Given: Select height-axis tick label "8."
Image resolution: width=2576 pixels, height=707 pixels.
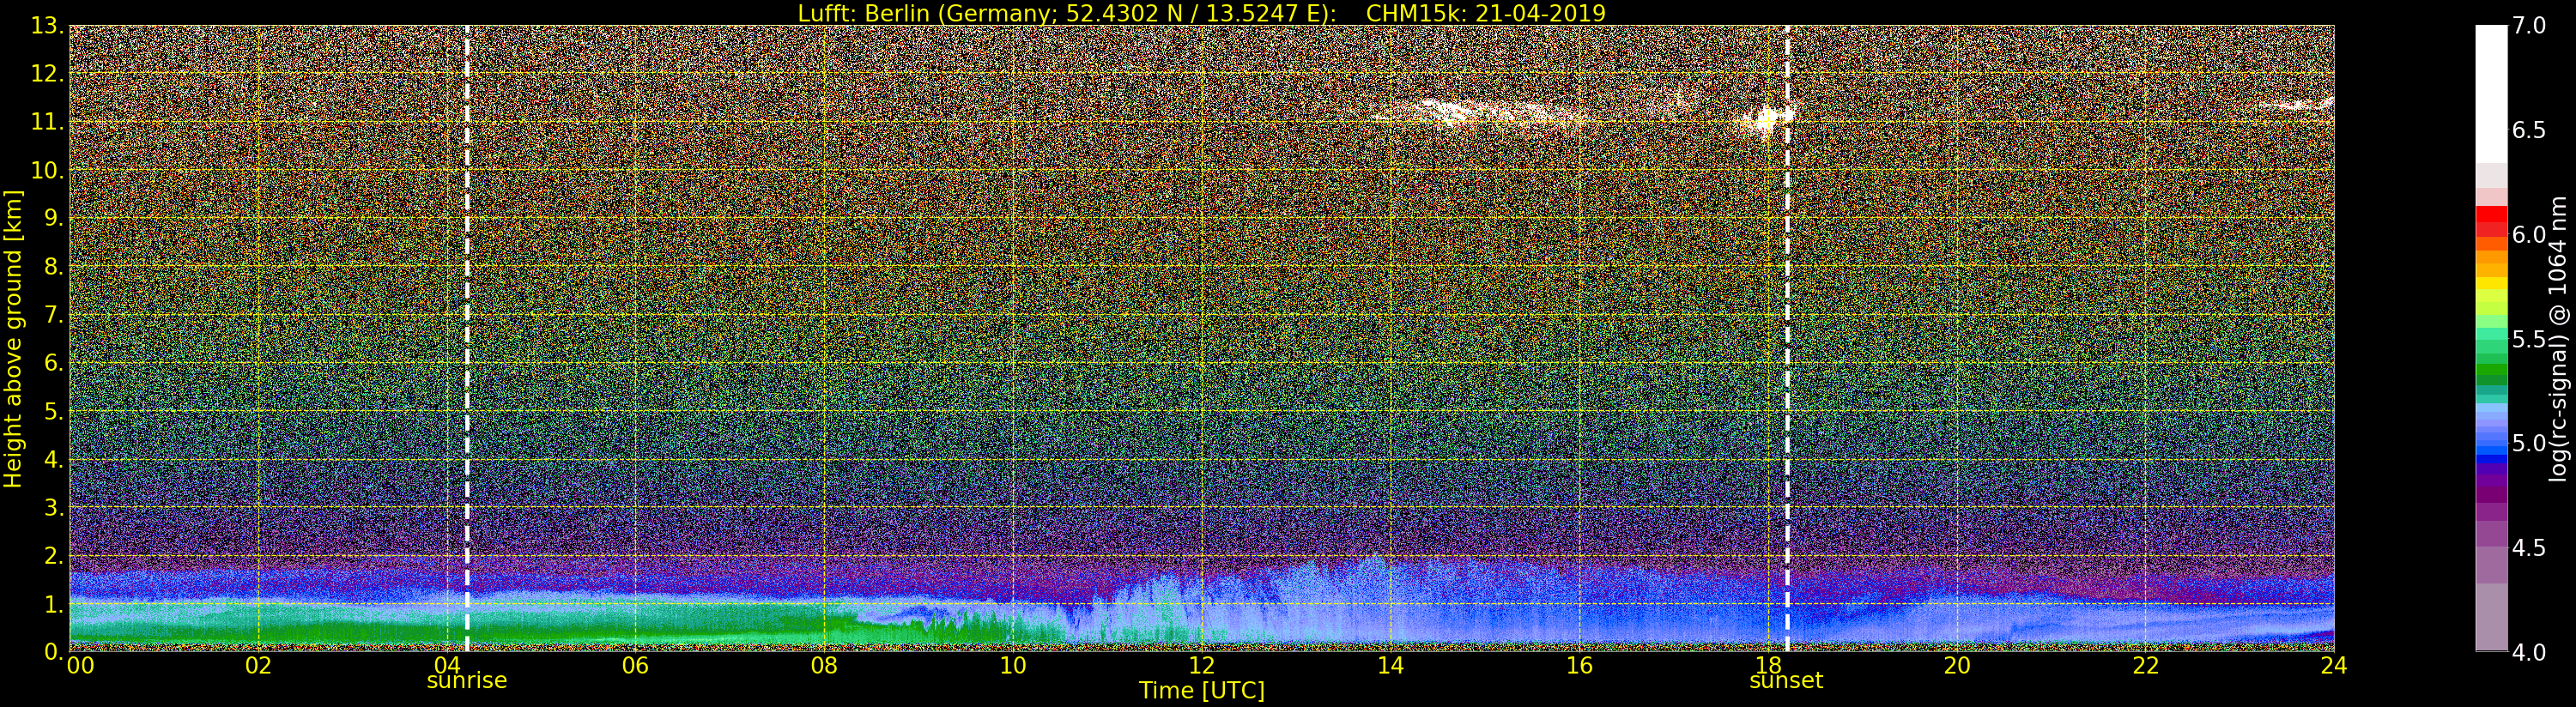Looking at the screenshot, I should (54, 267).
